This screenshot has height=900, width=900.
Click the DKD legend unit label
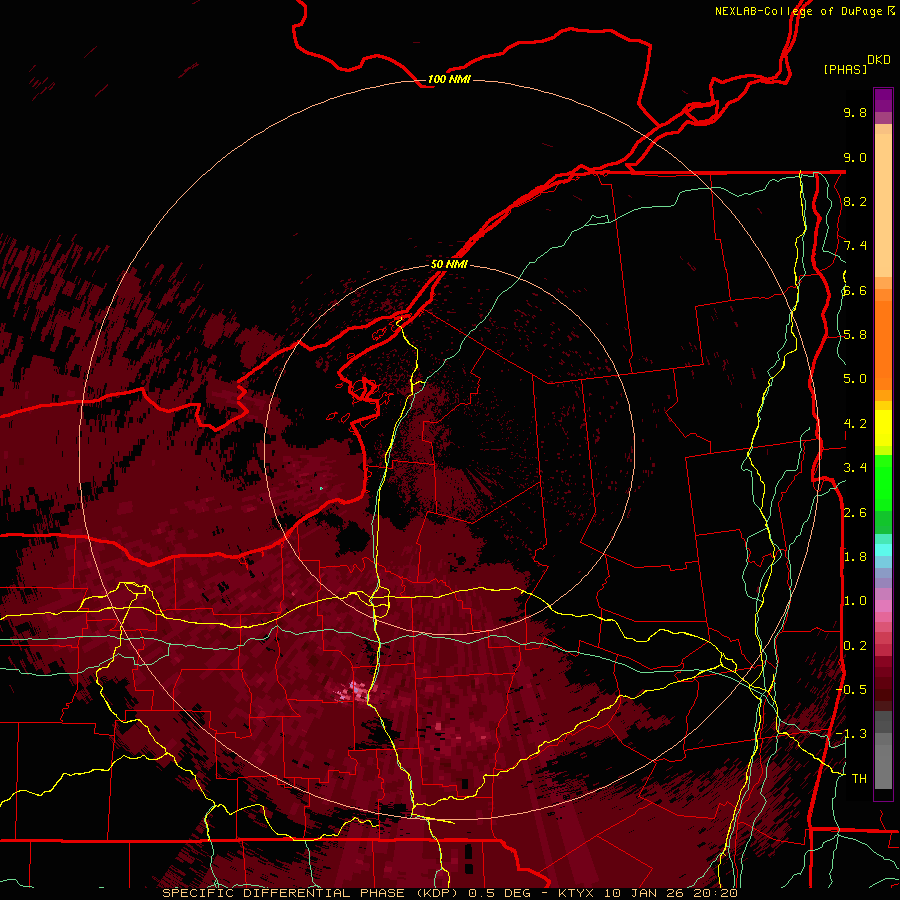coord(879,60)
